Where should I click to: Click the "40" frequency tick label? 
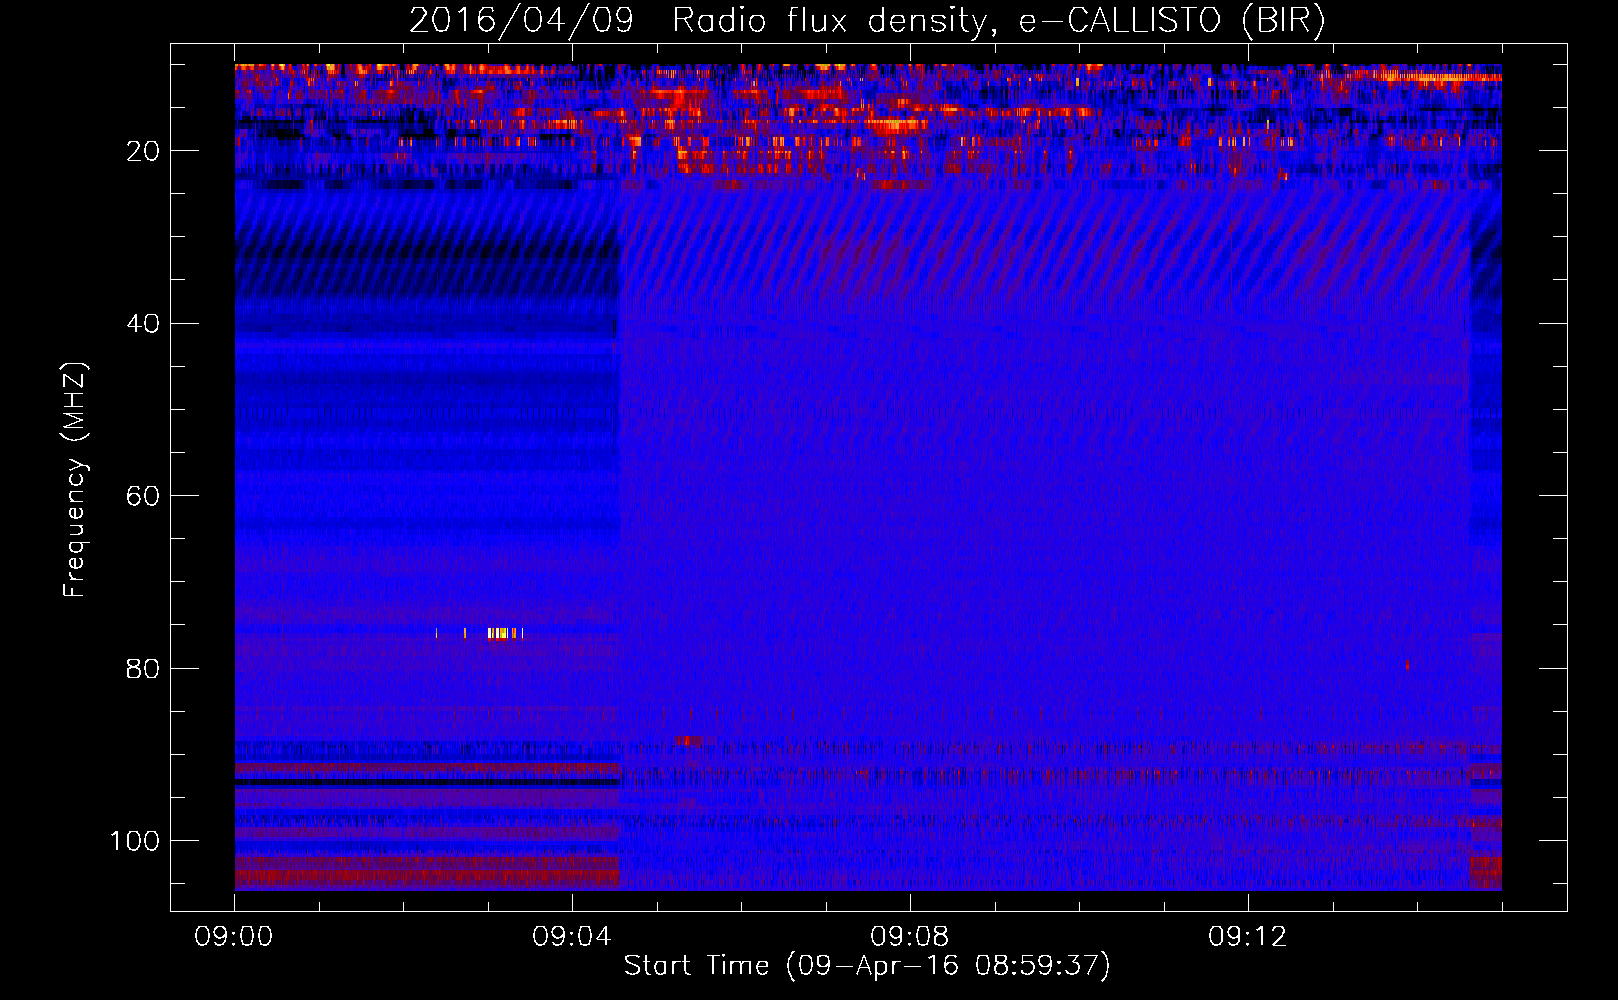point(144,324)
